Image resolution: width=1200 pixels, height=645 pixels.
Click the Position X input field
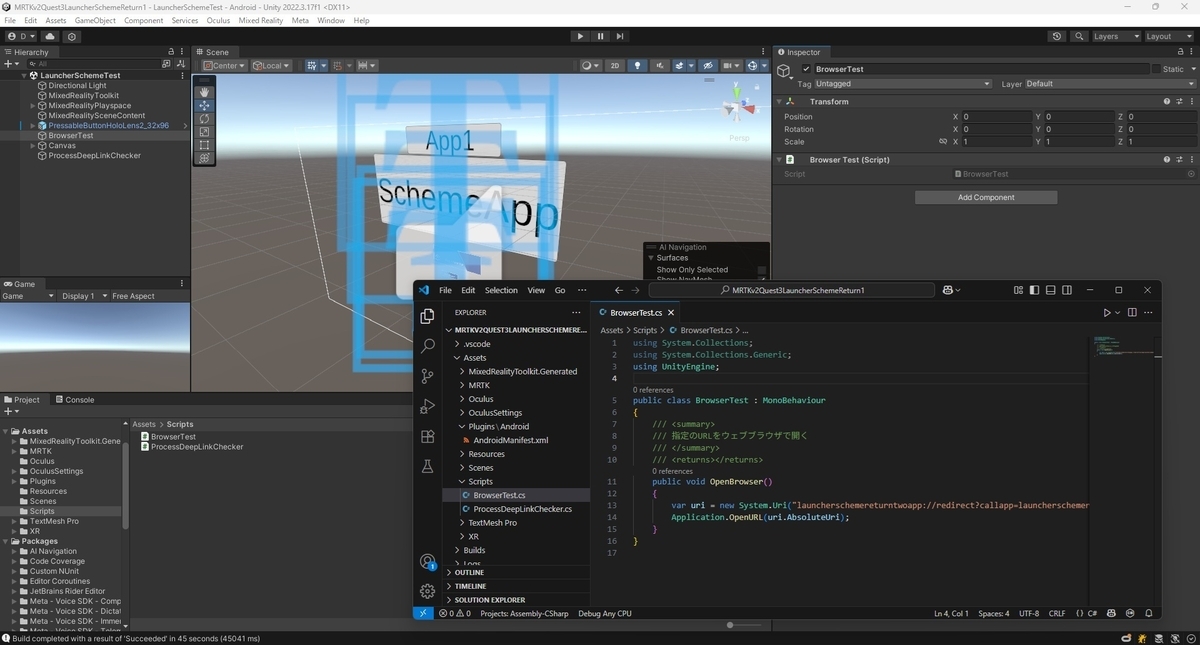996,117
